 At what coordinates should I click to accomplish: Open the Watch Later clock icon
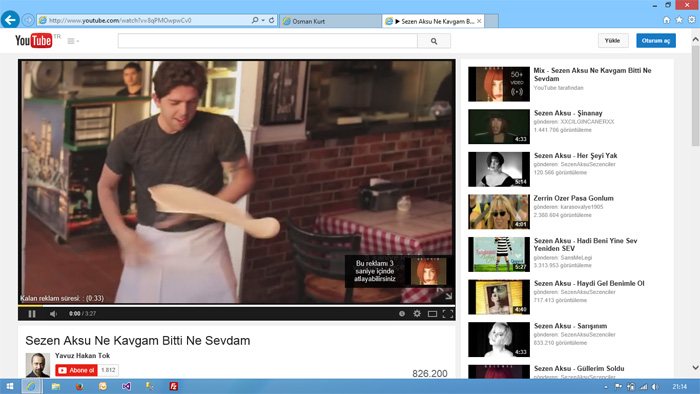(402, 314)
